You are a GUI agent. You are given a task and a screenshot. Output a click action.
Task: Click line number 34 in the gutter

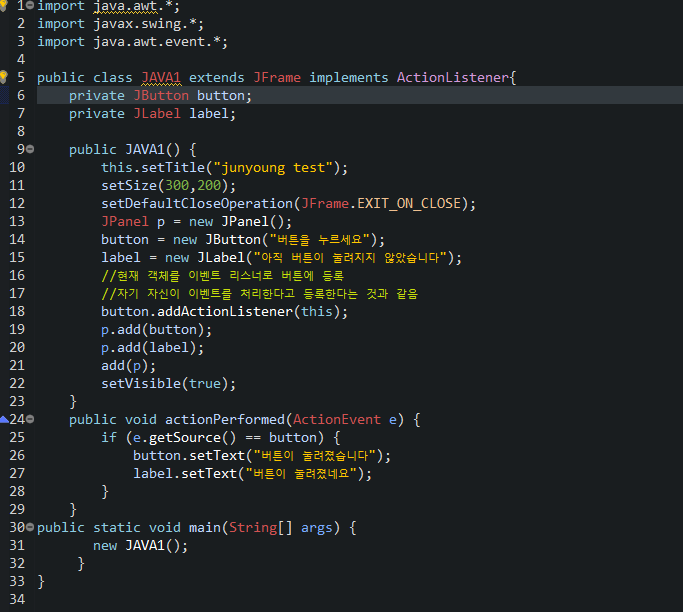tap(17, 599)
